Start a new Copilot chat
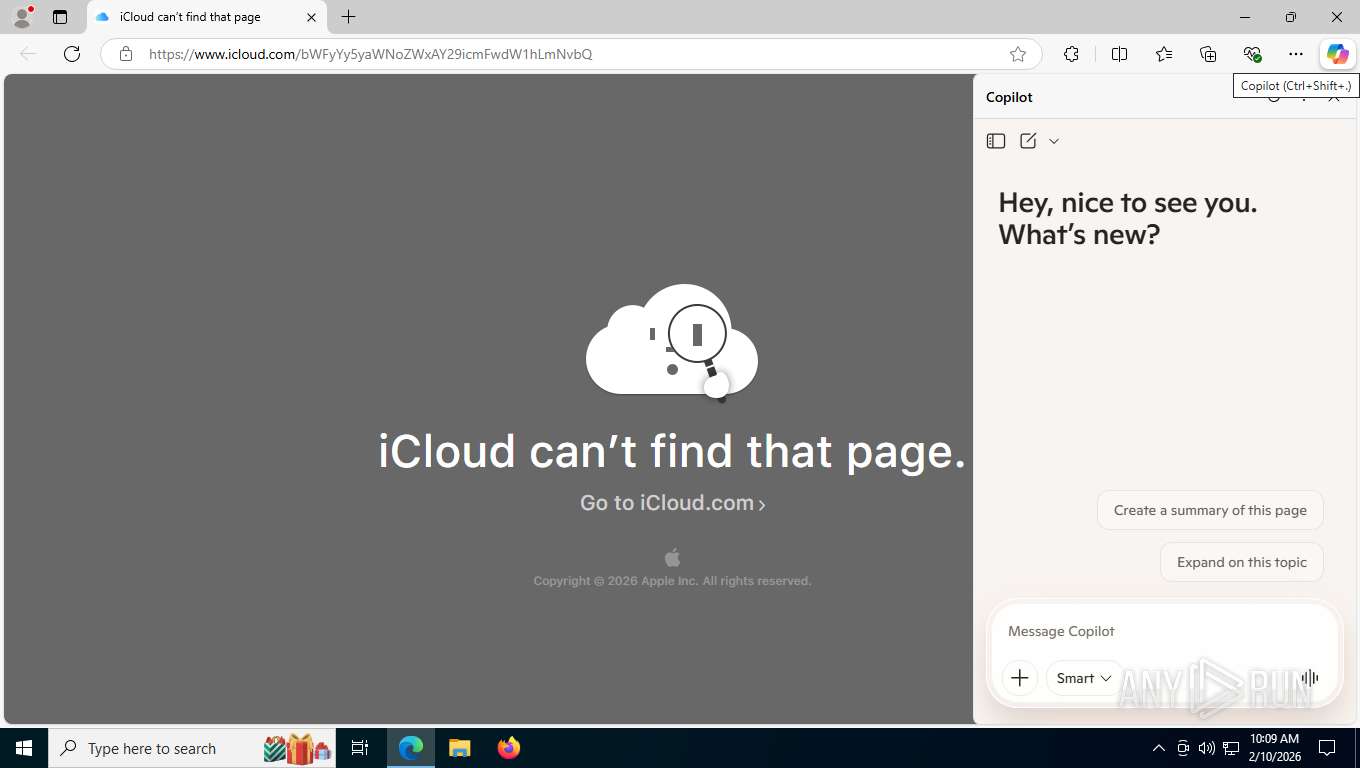The height and width of the screenshot is (768, 1360). [x=1028, y=141]
